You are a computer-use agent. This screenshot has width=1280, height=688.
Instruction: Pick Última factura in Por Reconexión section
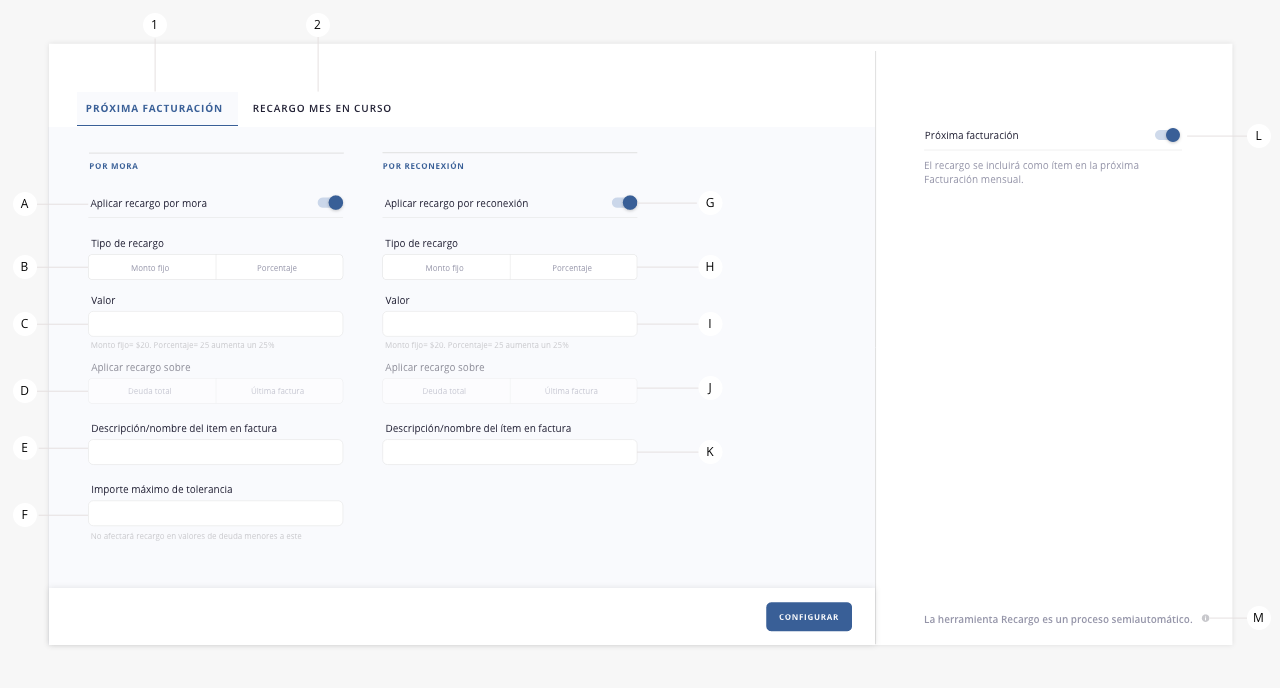point(573,391)
